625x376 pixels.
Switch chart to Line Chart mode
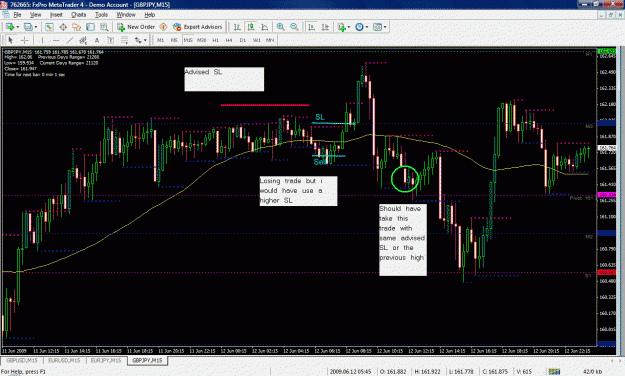(264, 27)
